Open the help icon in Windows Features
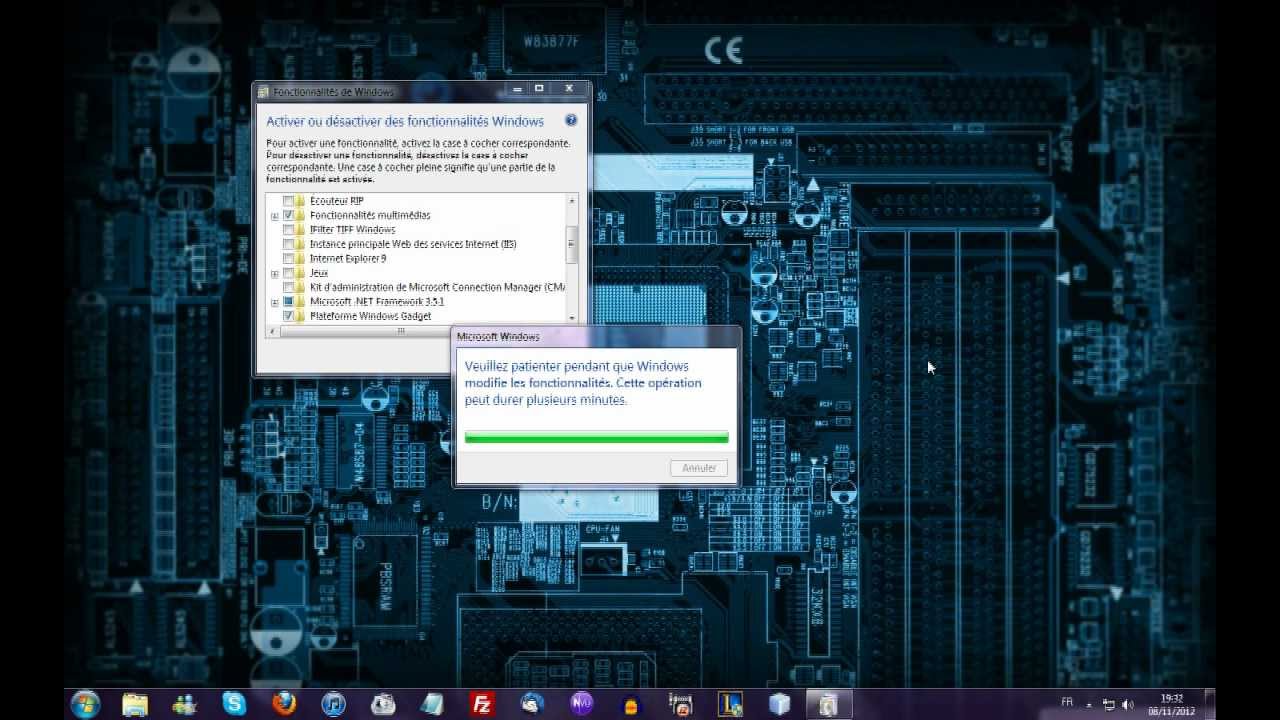 571,120
